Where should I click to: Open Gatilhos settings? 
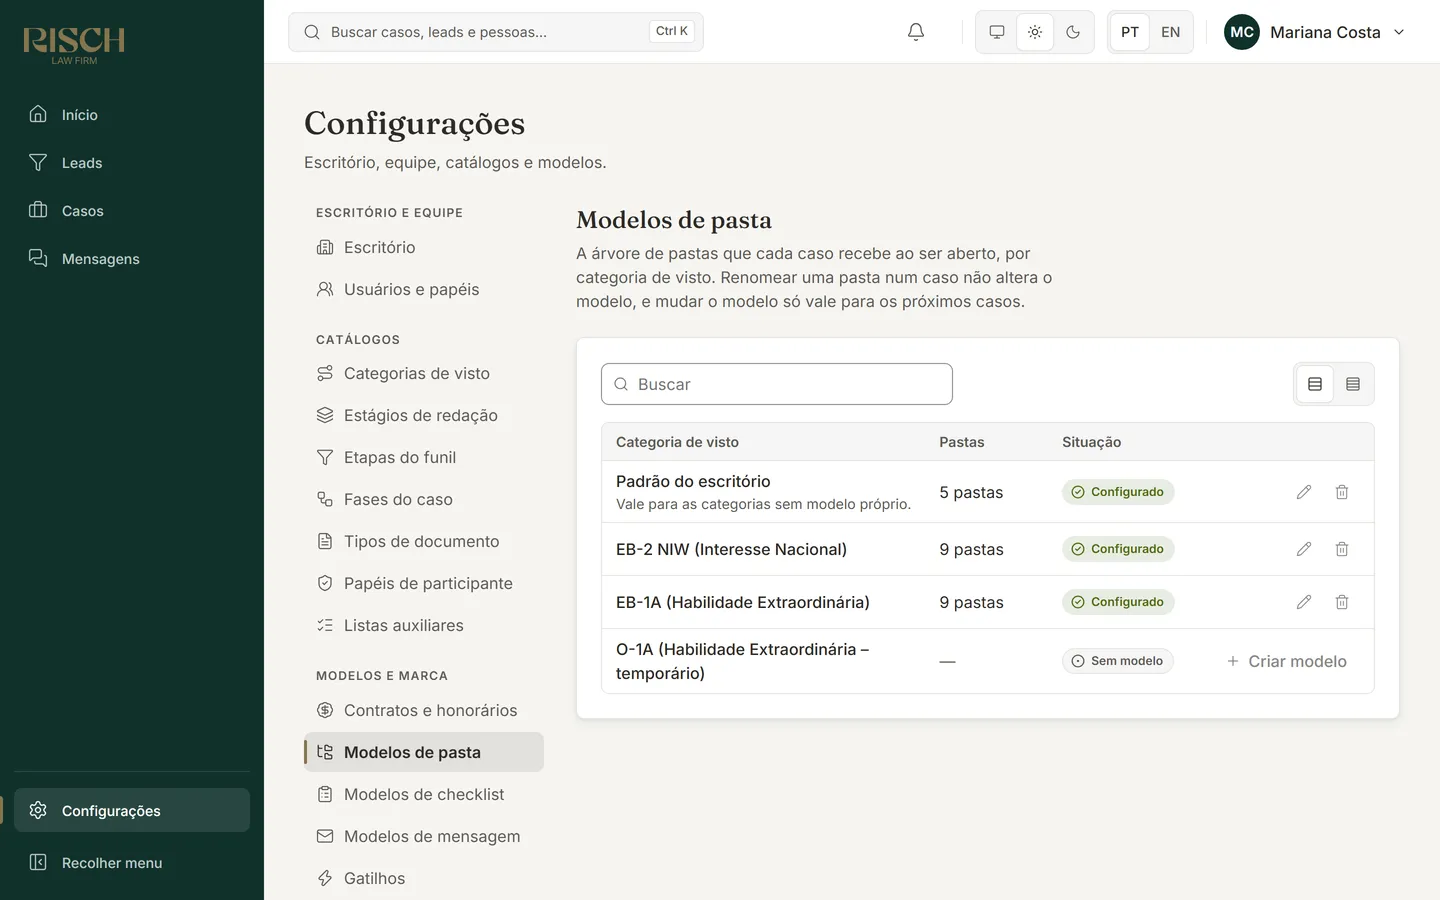(x=424, y=878)
